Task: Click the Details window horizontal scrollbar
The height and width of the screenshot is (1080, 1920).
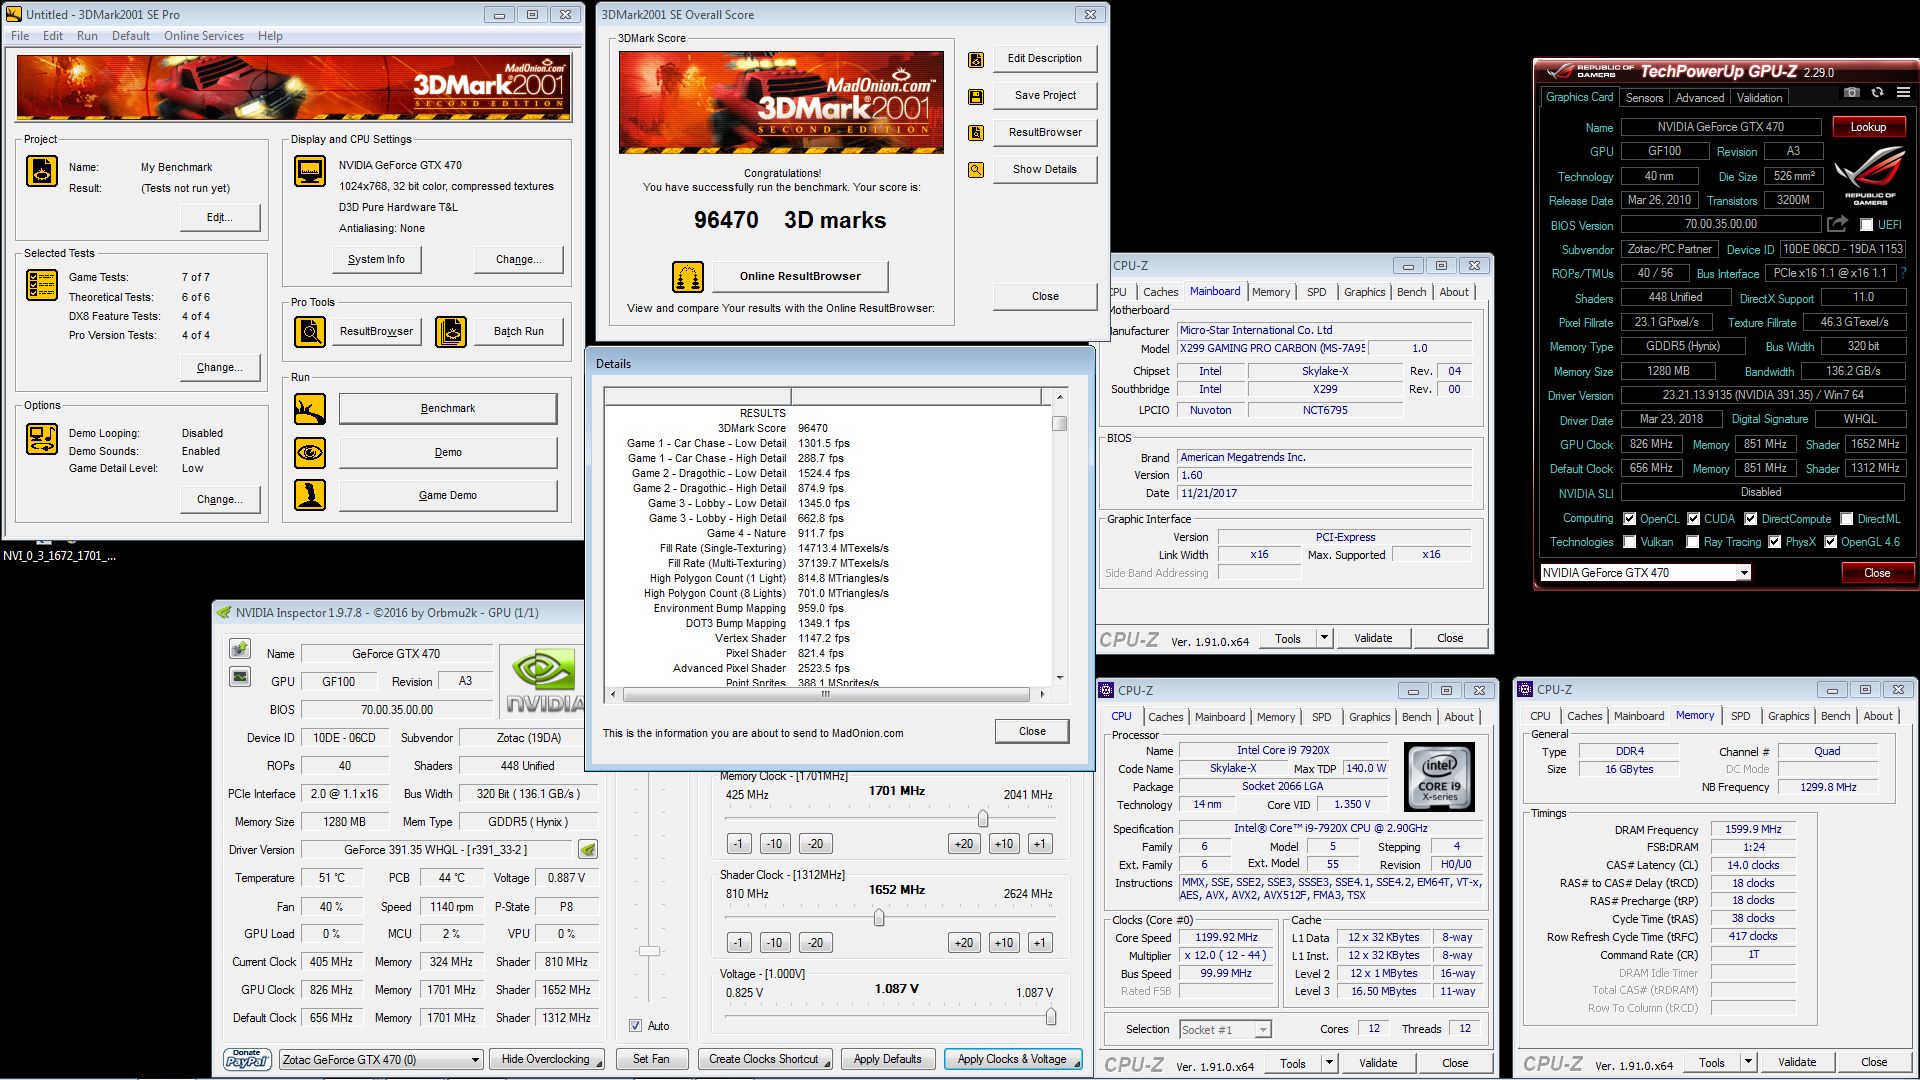Action: click(826, 694)
